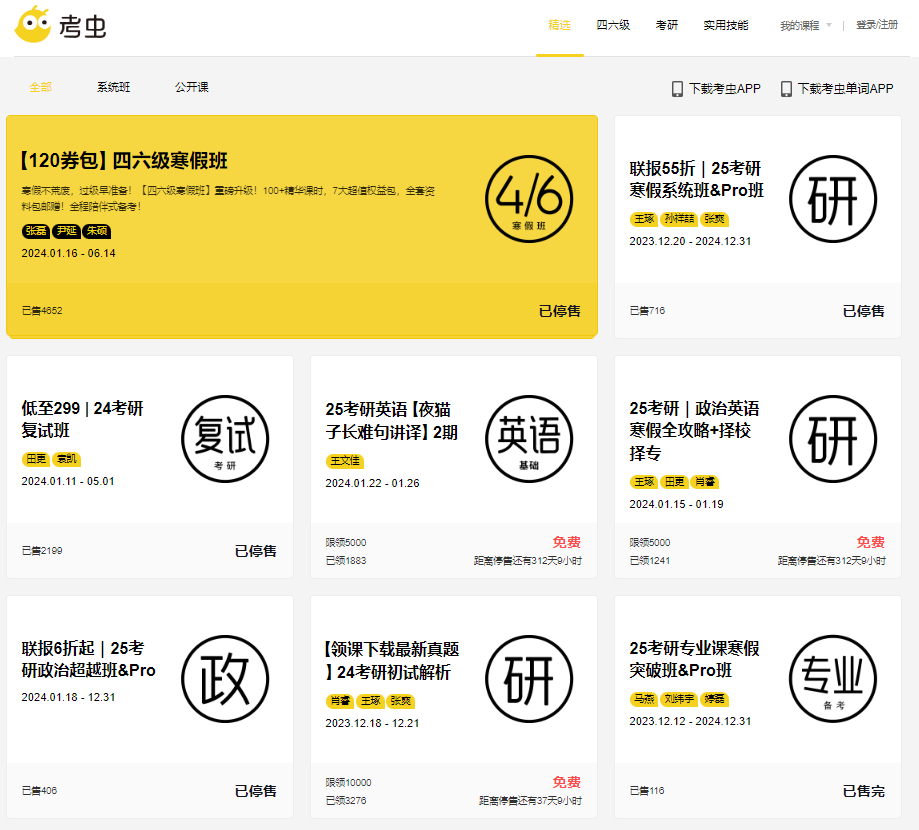The width and height of the screenshot is (919, 830).
Task: Click 研 circle badge on 24考研初试解析 card
Action: click(529, 679)
